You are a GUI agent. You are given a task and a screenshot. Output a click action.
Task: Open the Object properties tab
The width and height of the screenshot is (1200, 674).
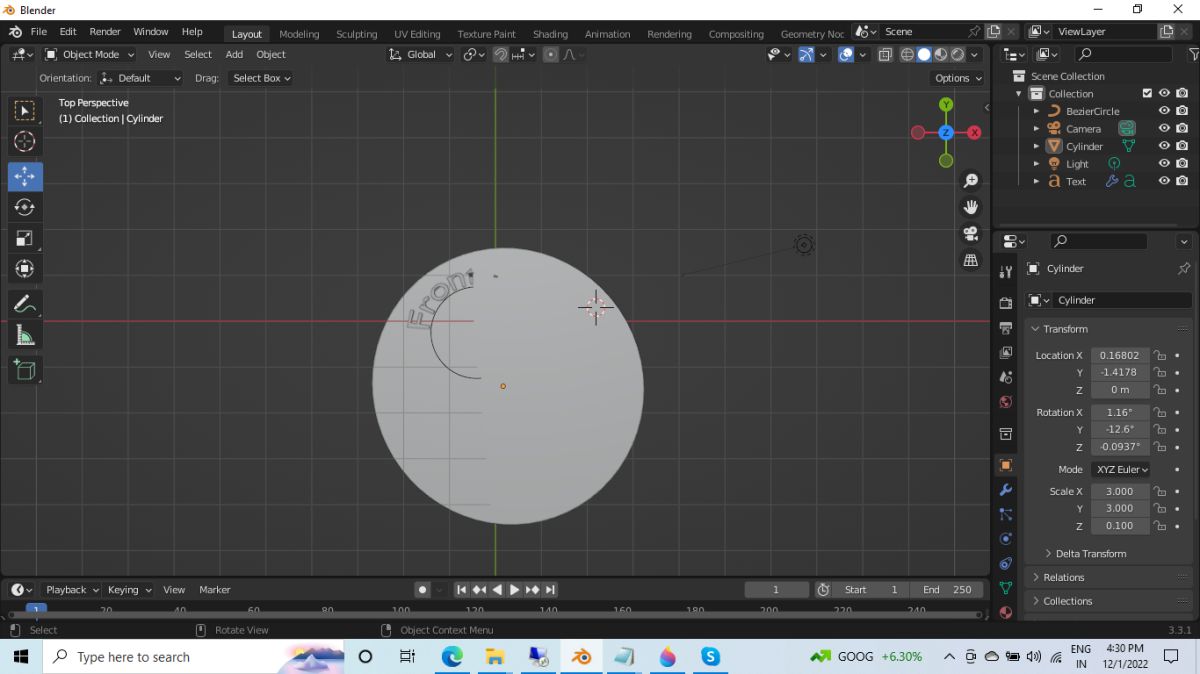coord(1006,465)
